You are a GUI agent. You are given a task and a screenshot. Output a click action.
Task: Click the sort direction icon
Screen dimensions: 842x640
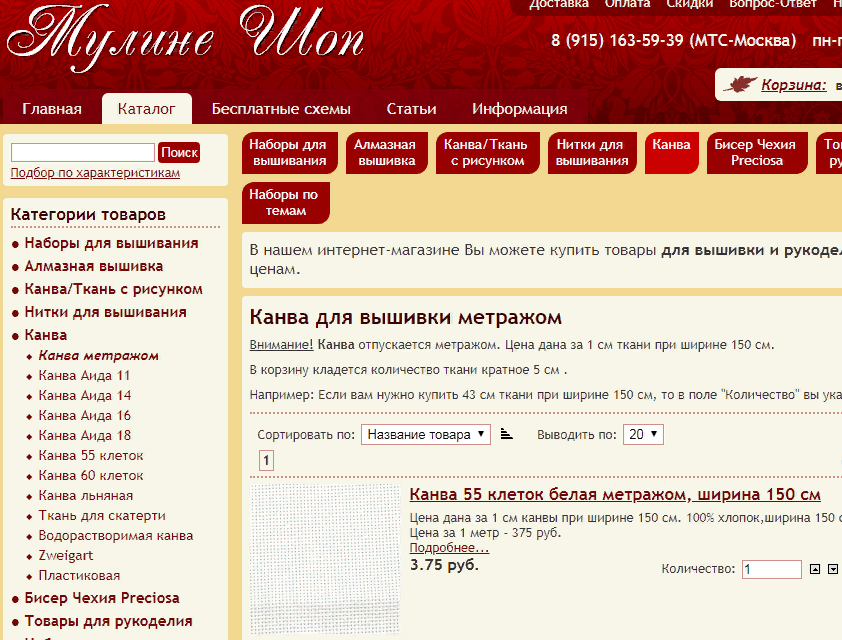(x=506, y=434)
